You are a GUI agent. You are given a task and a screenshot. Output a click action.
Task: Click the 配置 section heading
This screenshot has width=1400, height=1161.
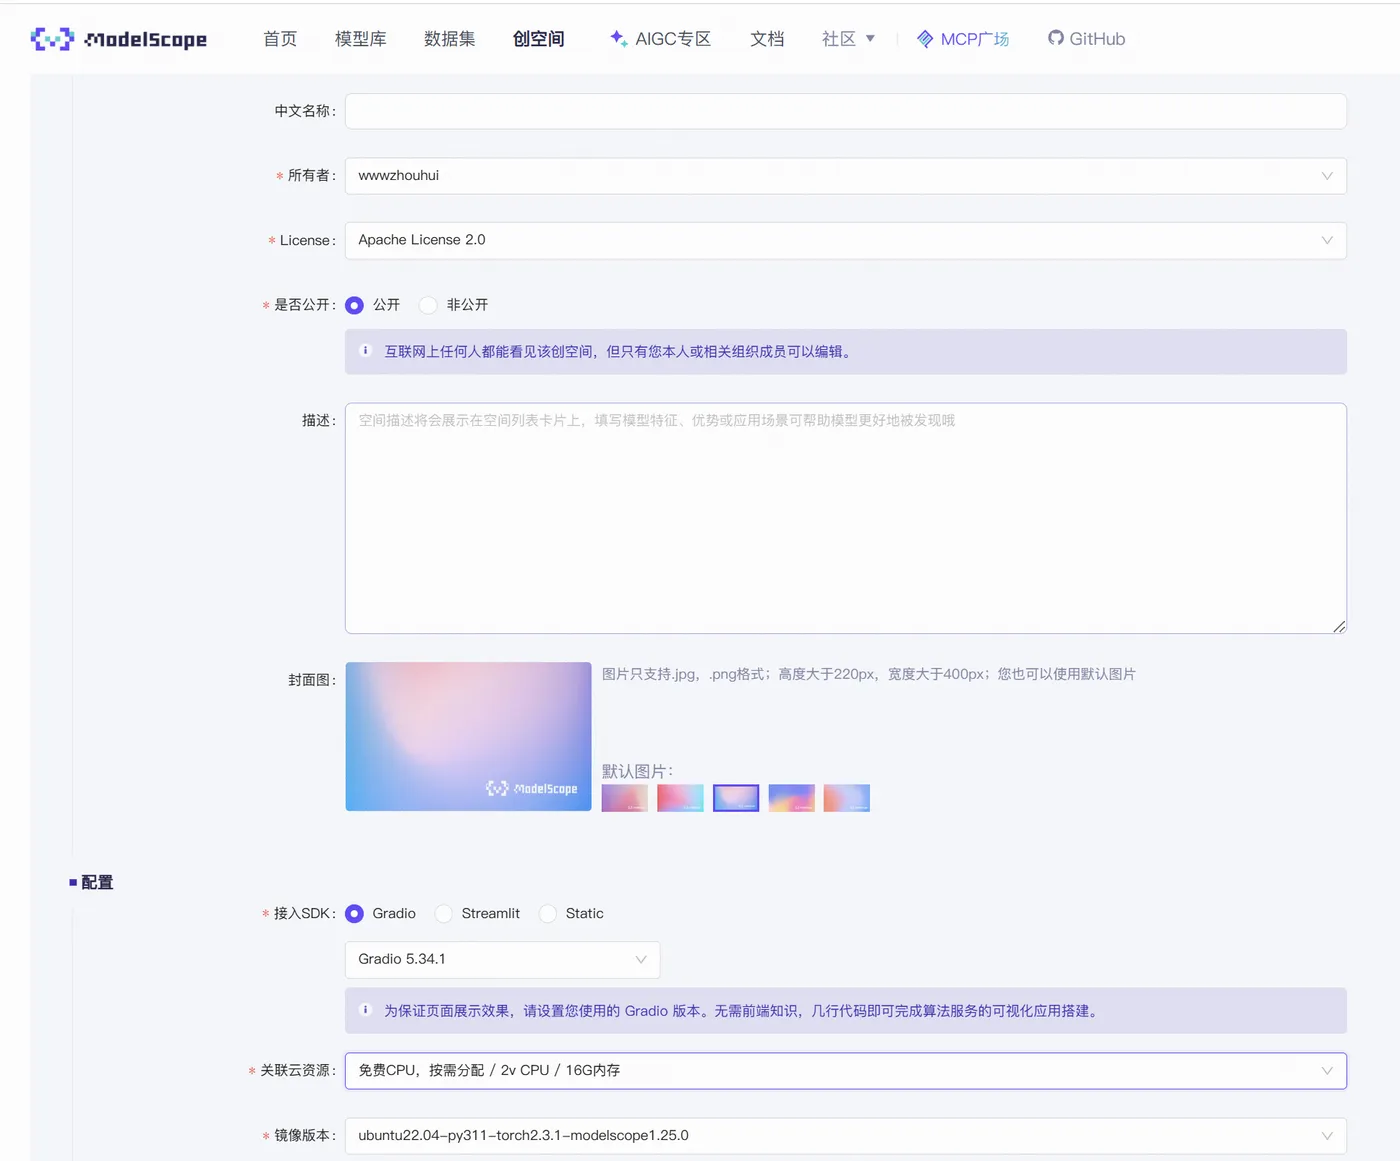(x=97, y=882)
